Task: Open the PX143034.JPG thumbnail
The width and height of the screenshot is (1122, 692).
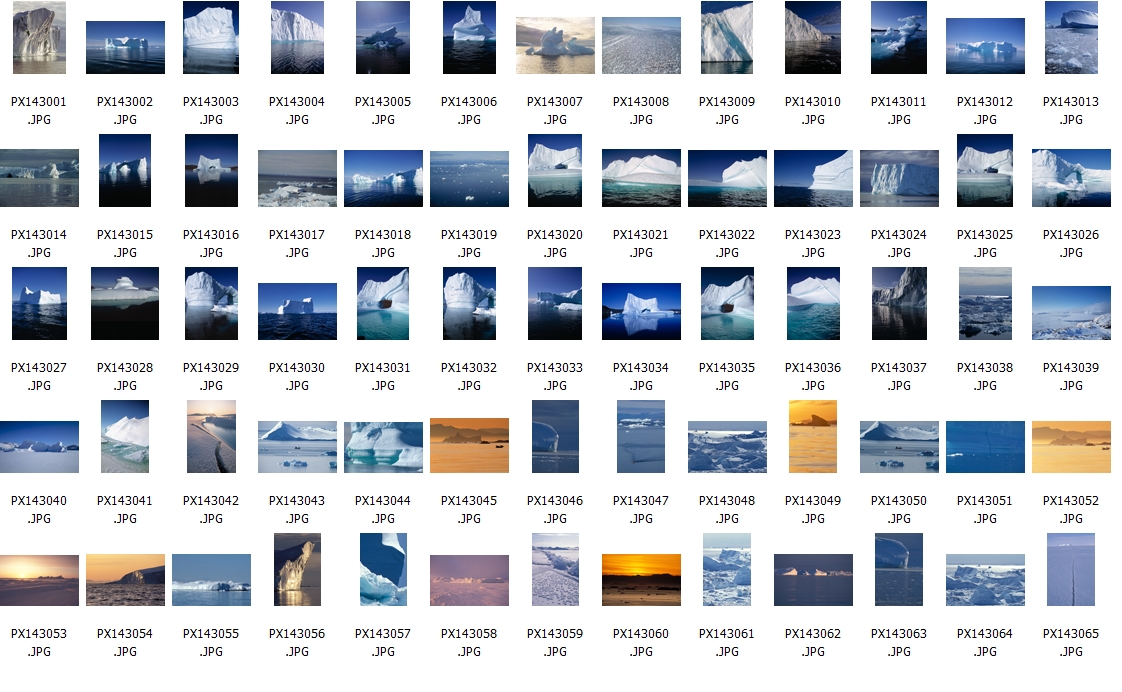Action: (x=641, y=311)
